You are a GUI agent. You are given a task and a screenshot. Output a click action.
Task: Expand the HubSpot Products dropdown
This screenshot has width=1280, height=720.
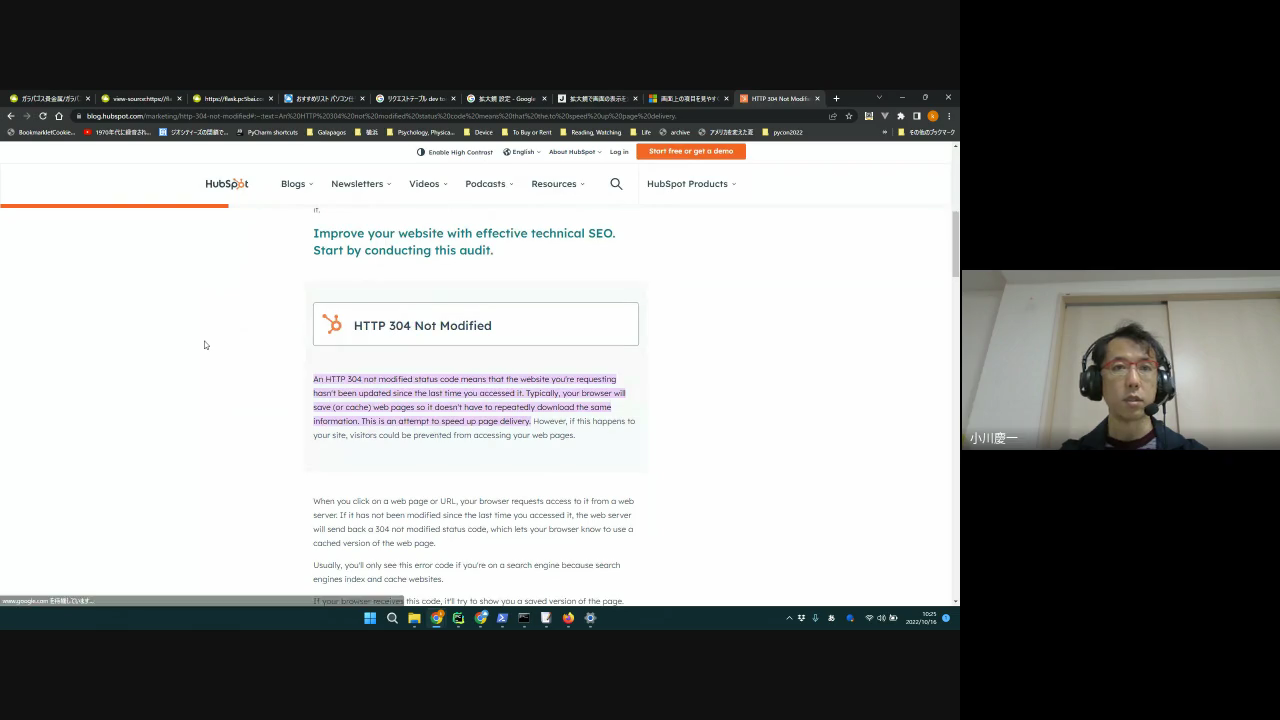coord(691,184)
